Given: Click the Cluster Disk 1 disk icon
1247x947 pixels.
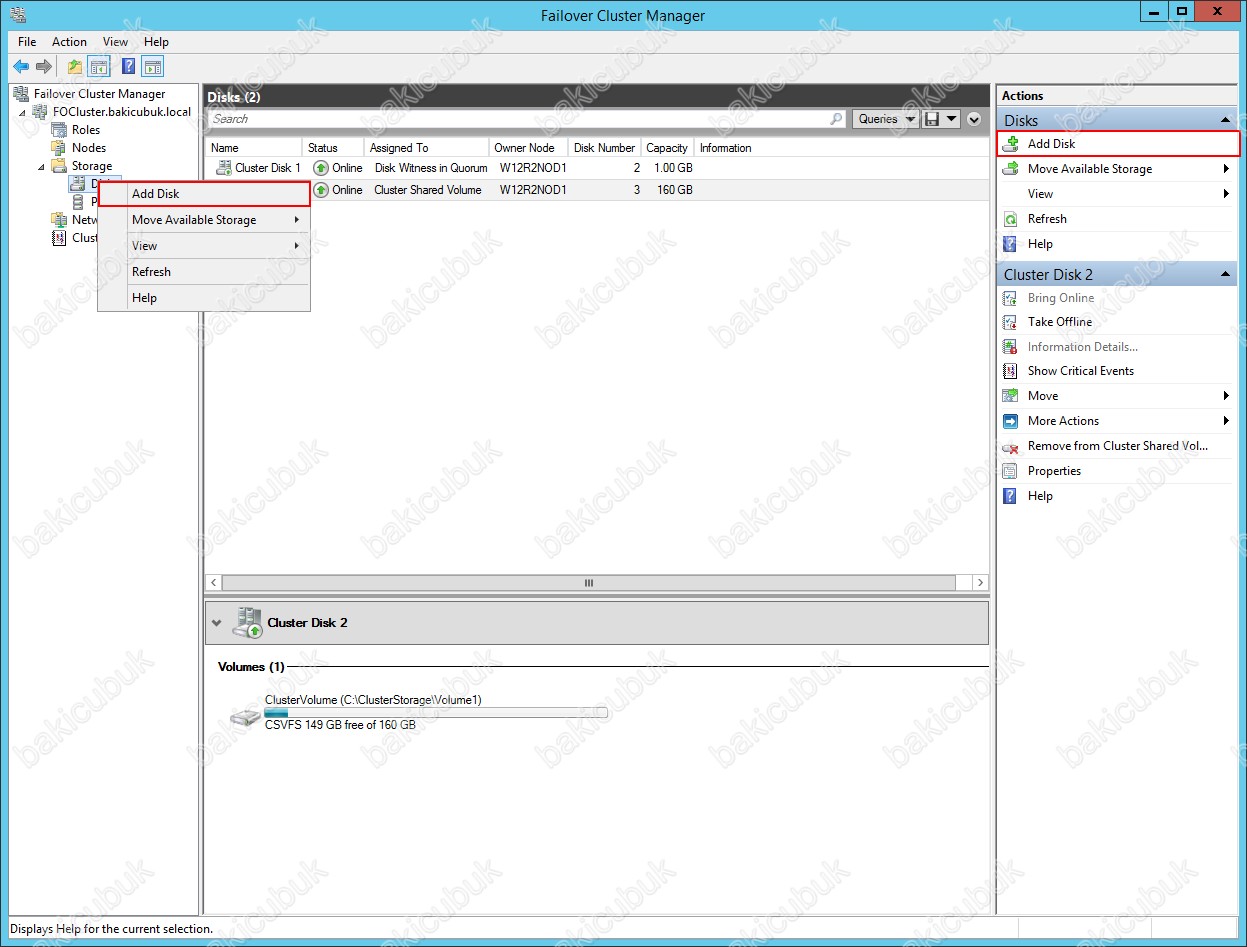Looking at the screenshot, I should click(x=224, y=168).
